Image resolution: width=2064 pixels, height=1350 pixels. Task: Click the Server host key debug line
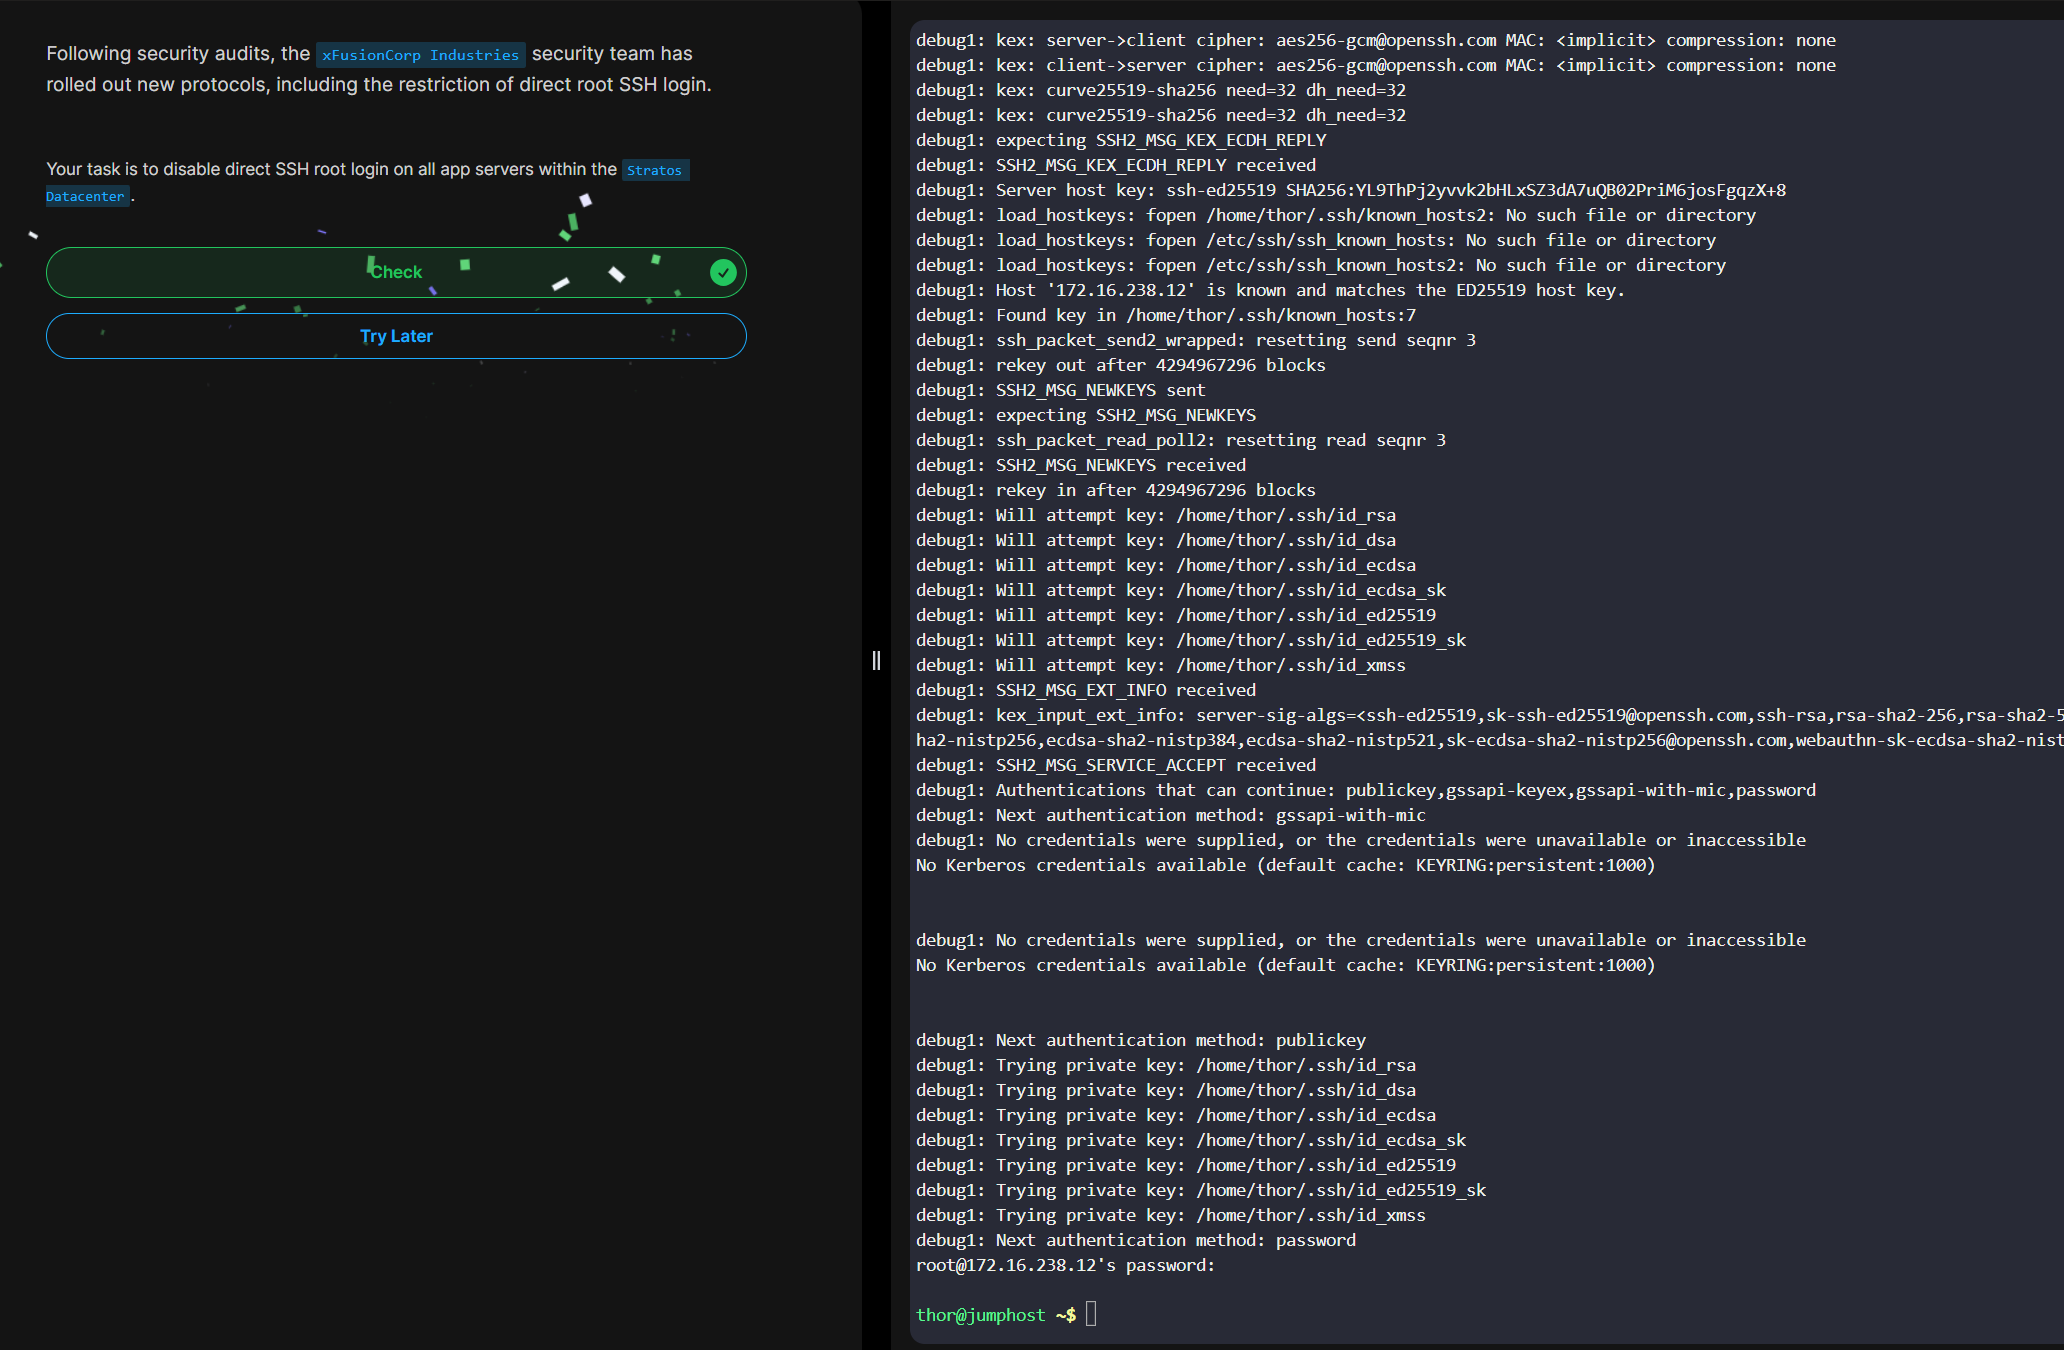point(1350,190)
